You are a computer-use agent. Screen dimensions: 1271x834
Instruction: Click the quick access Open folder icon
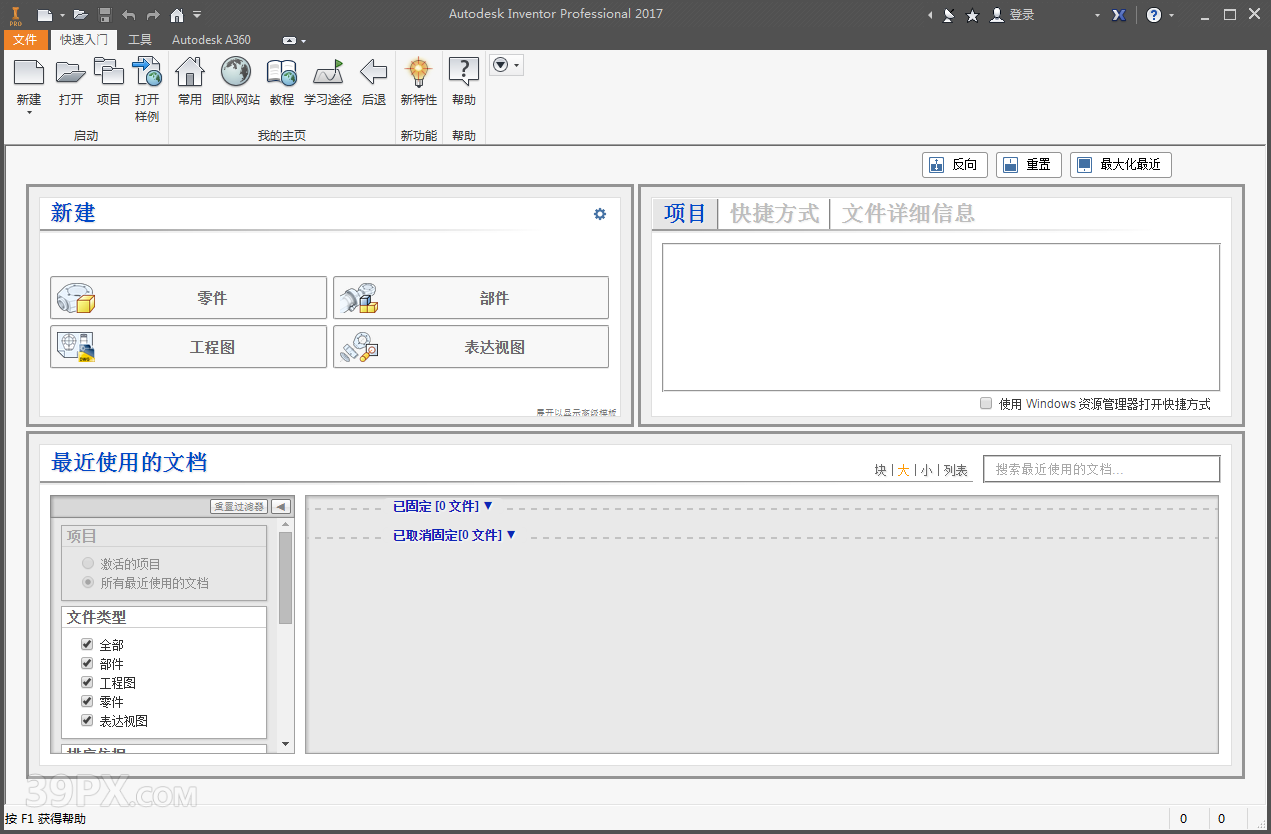[81, 14]
